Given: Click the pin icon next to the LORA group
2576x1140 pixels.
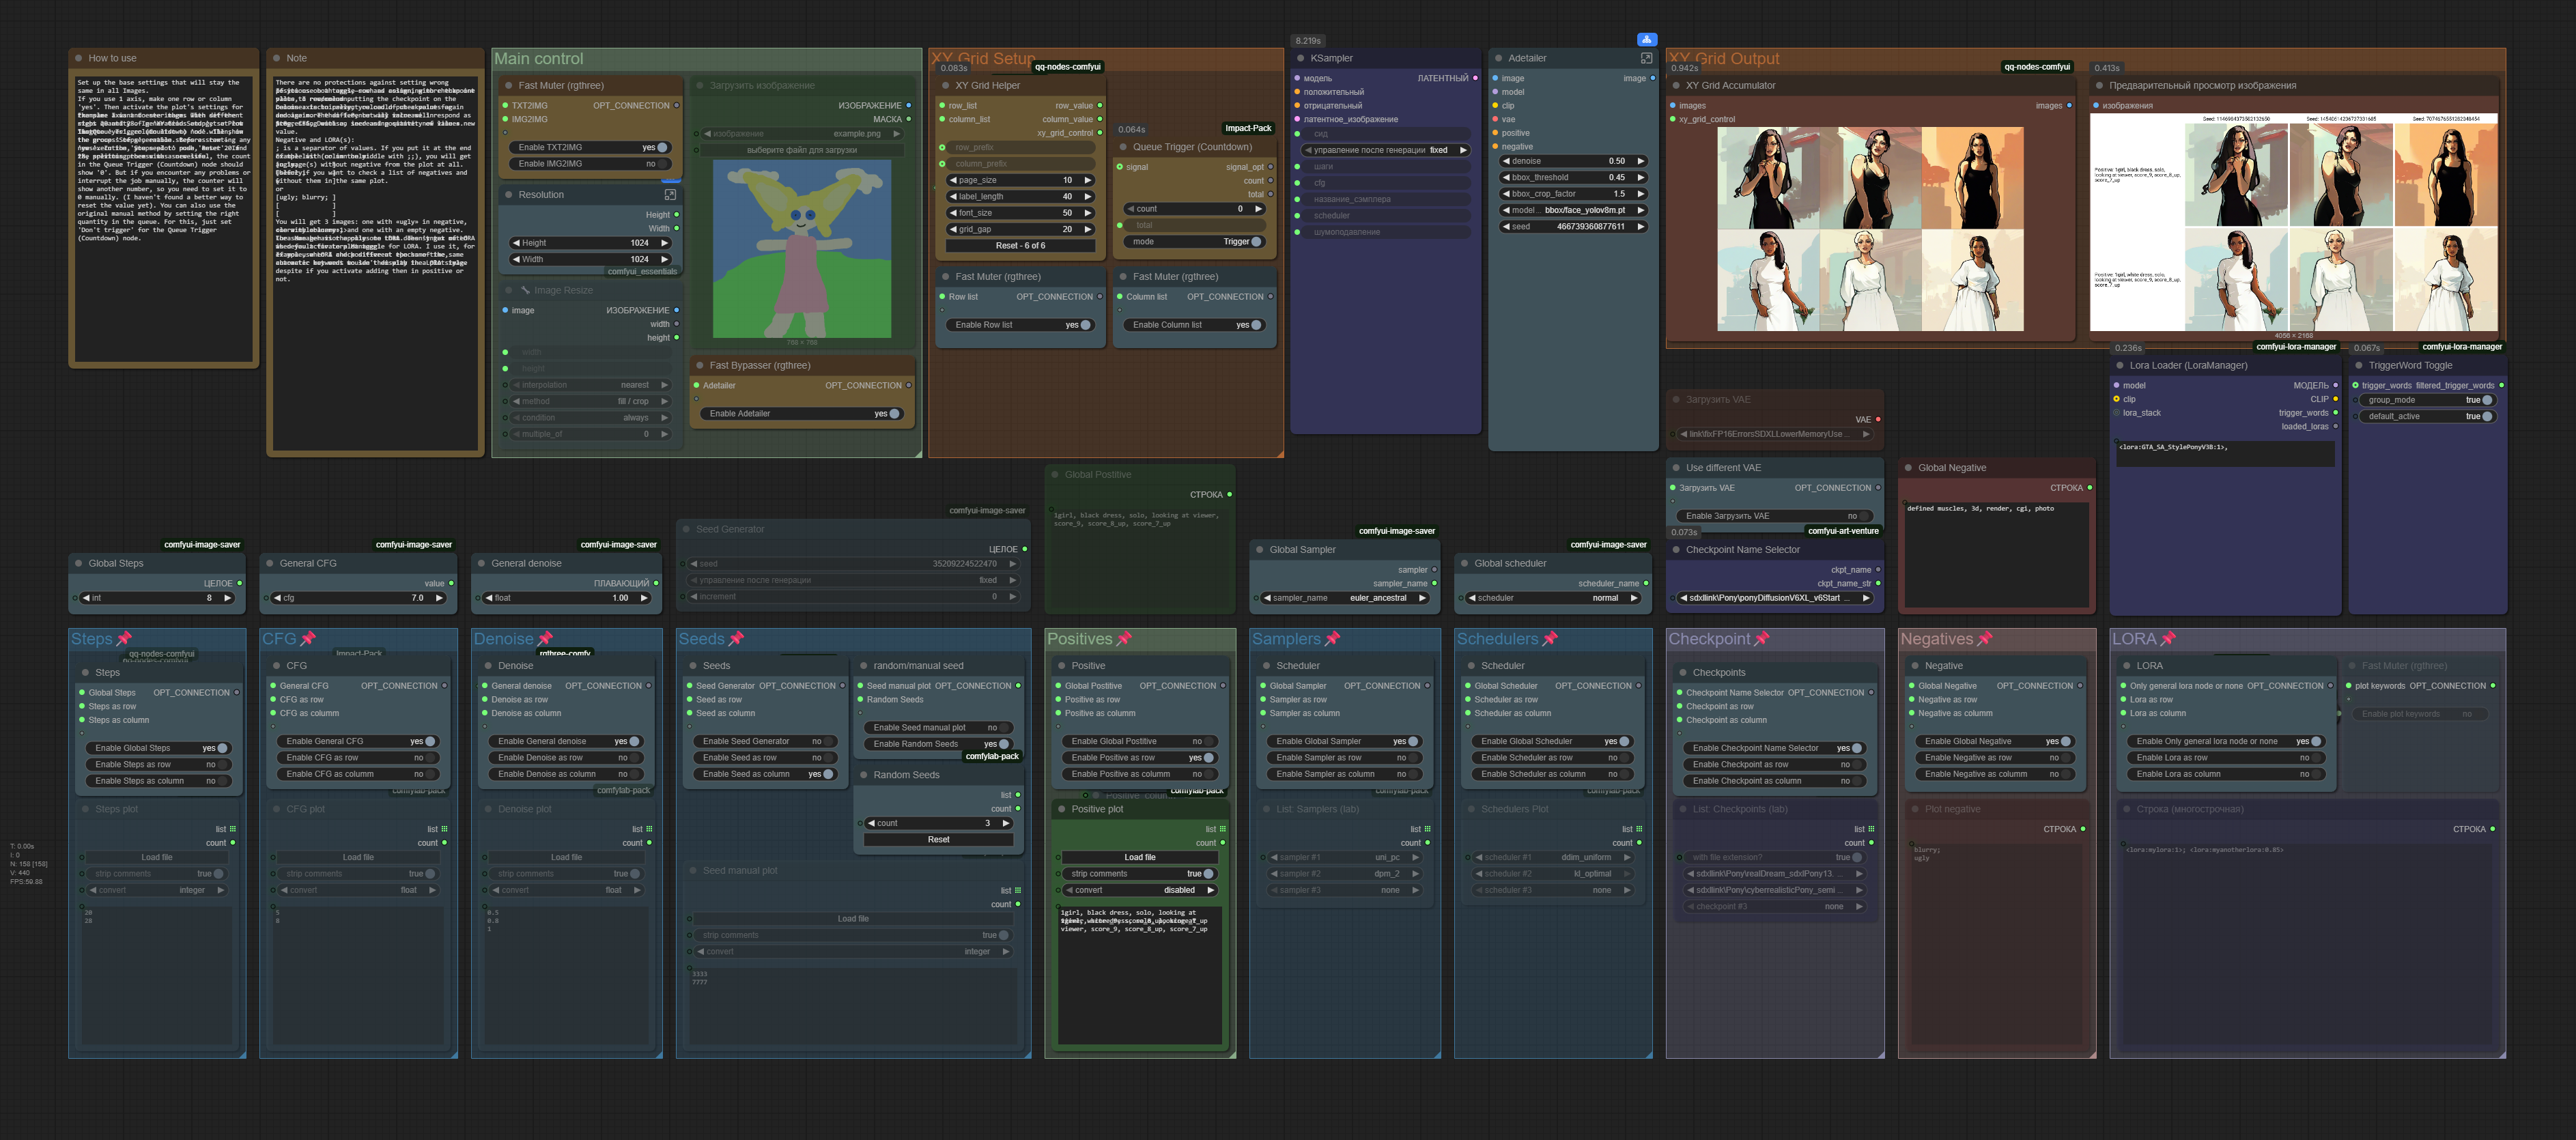Looking at the screenshot, I should [x=2169, y=639].
